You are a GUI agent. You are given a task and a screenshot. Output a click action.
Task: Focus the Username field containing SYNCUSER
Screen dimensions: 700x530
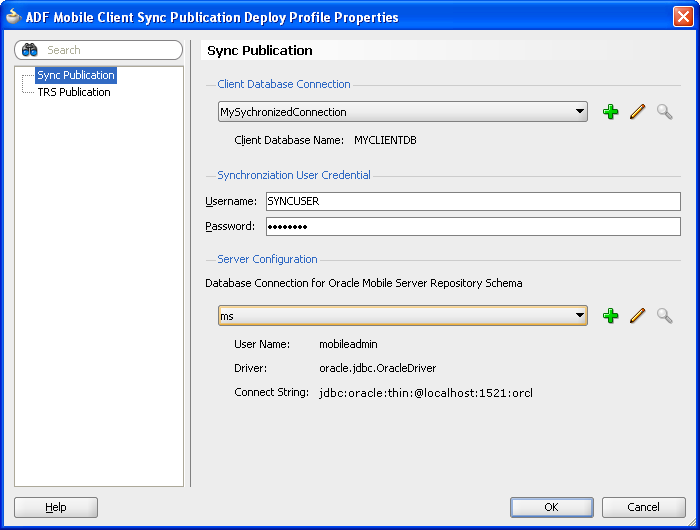[x=473, y=201]
